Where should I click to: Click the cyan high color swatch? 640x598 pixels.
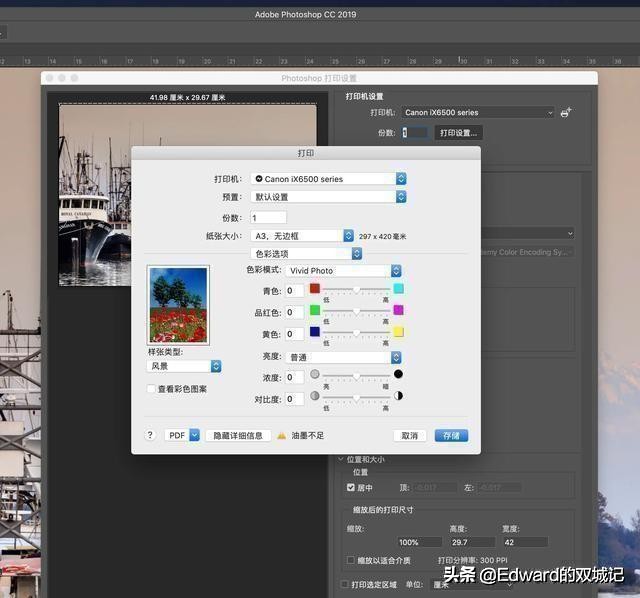point(398,289)
